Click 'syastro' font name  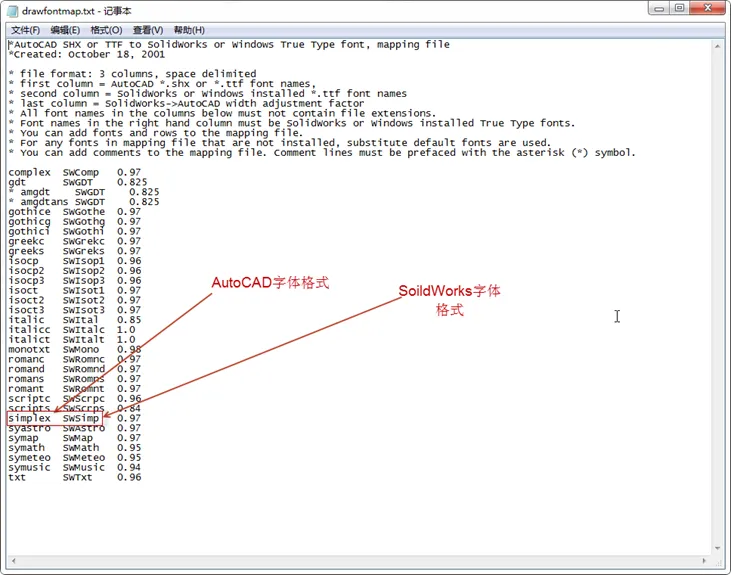[x=29, y=428]
